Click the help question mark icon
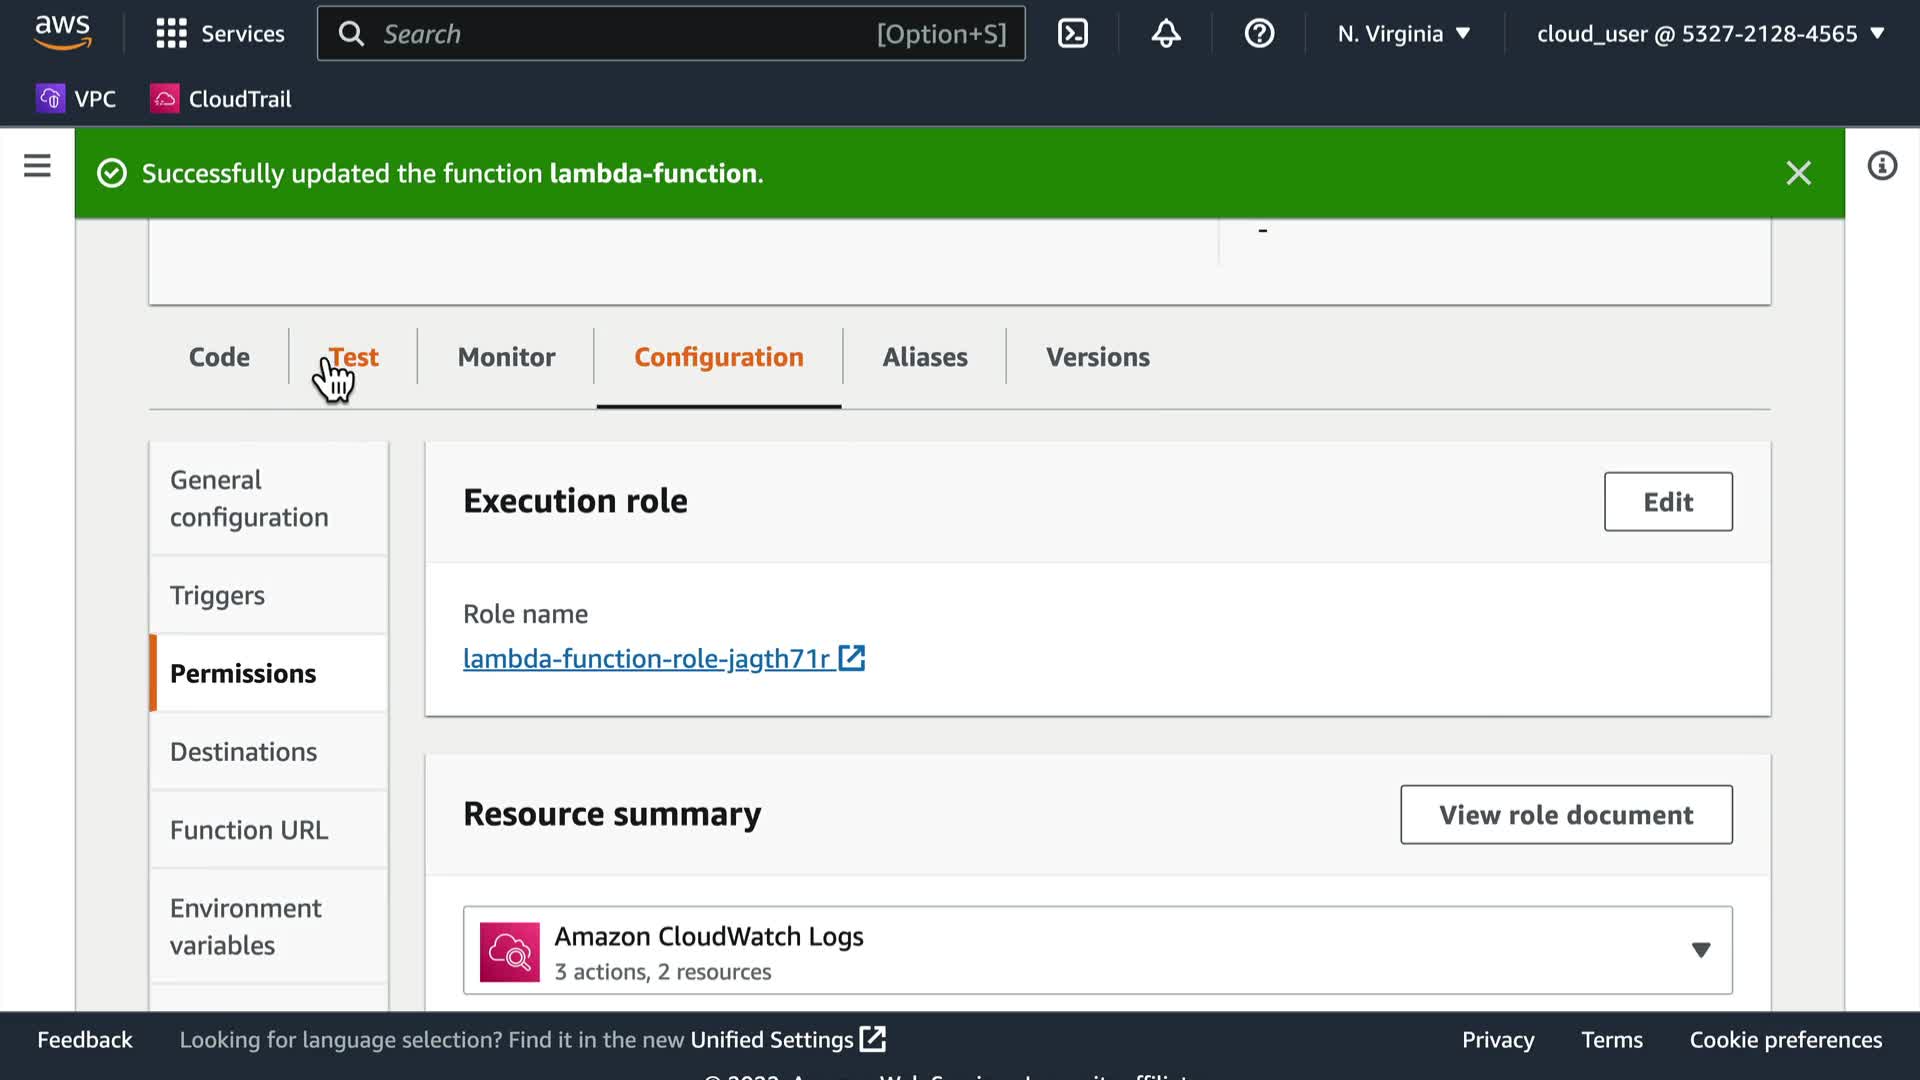The image size is (1920, 1080). (x=1259, y=34)
